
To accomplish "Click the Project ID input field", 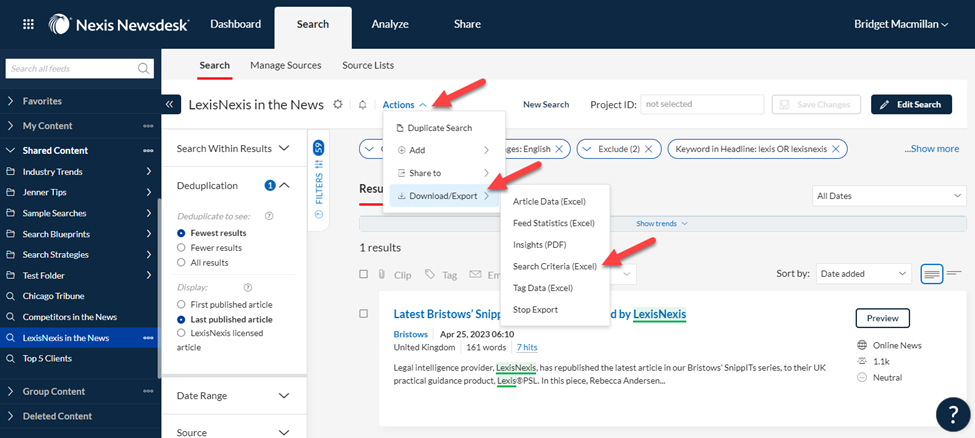I will (x=701, y=105).
